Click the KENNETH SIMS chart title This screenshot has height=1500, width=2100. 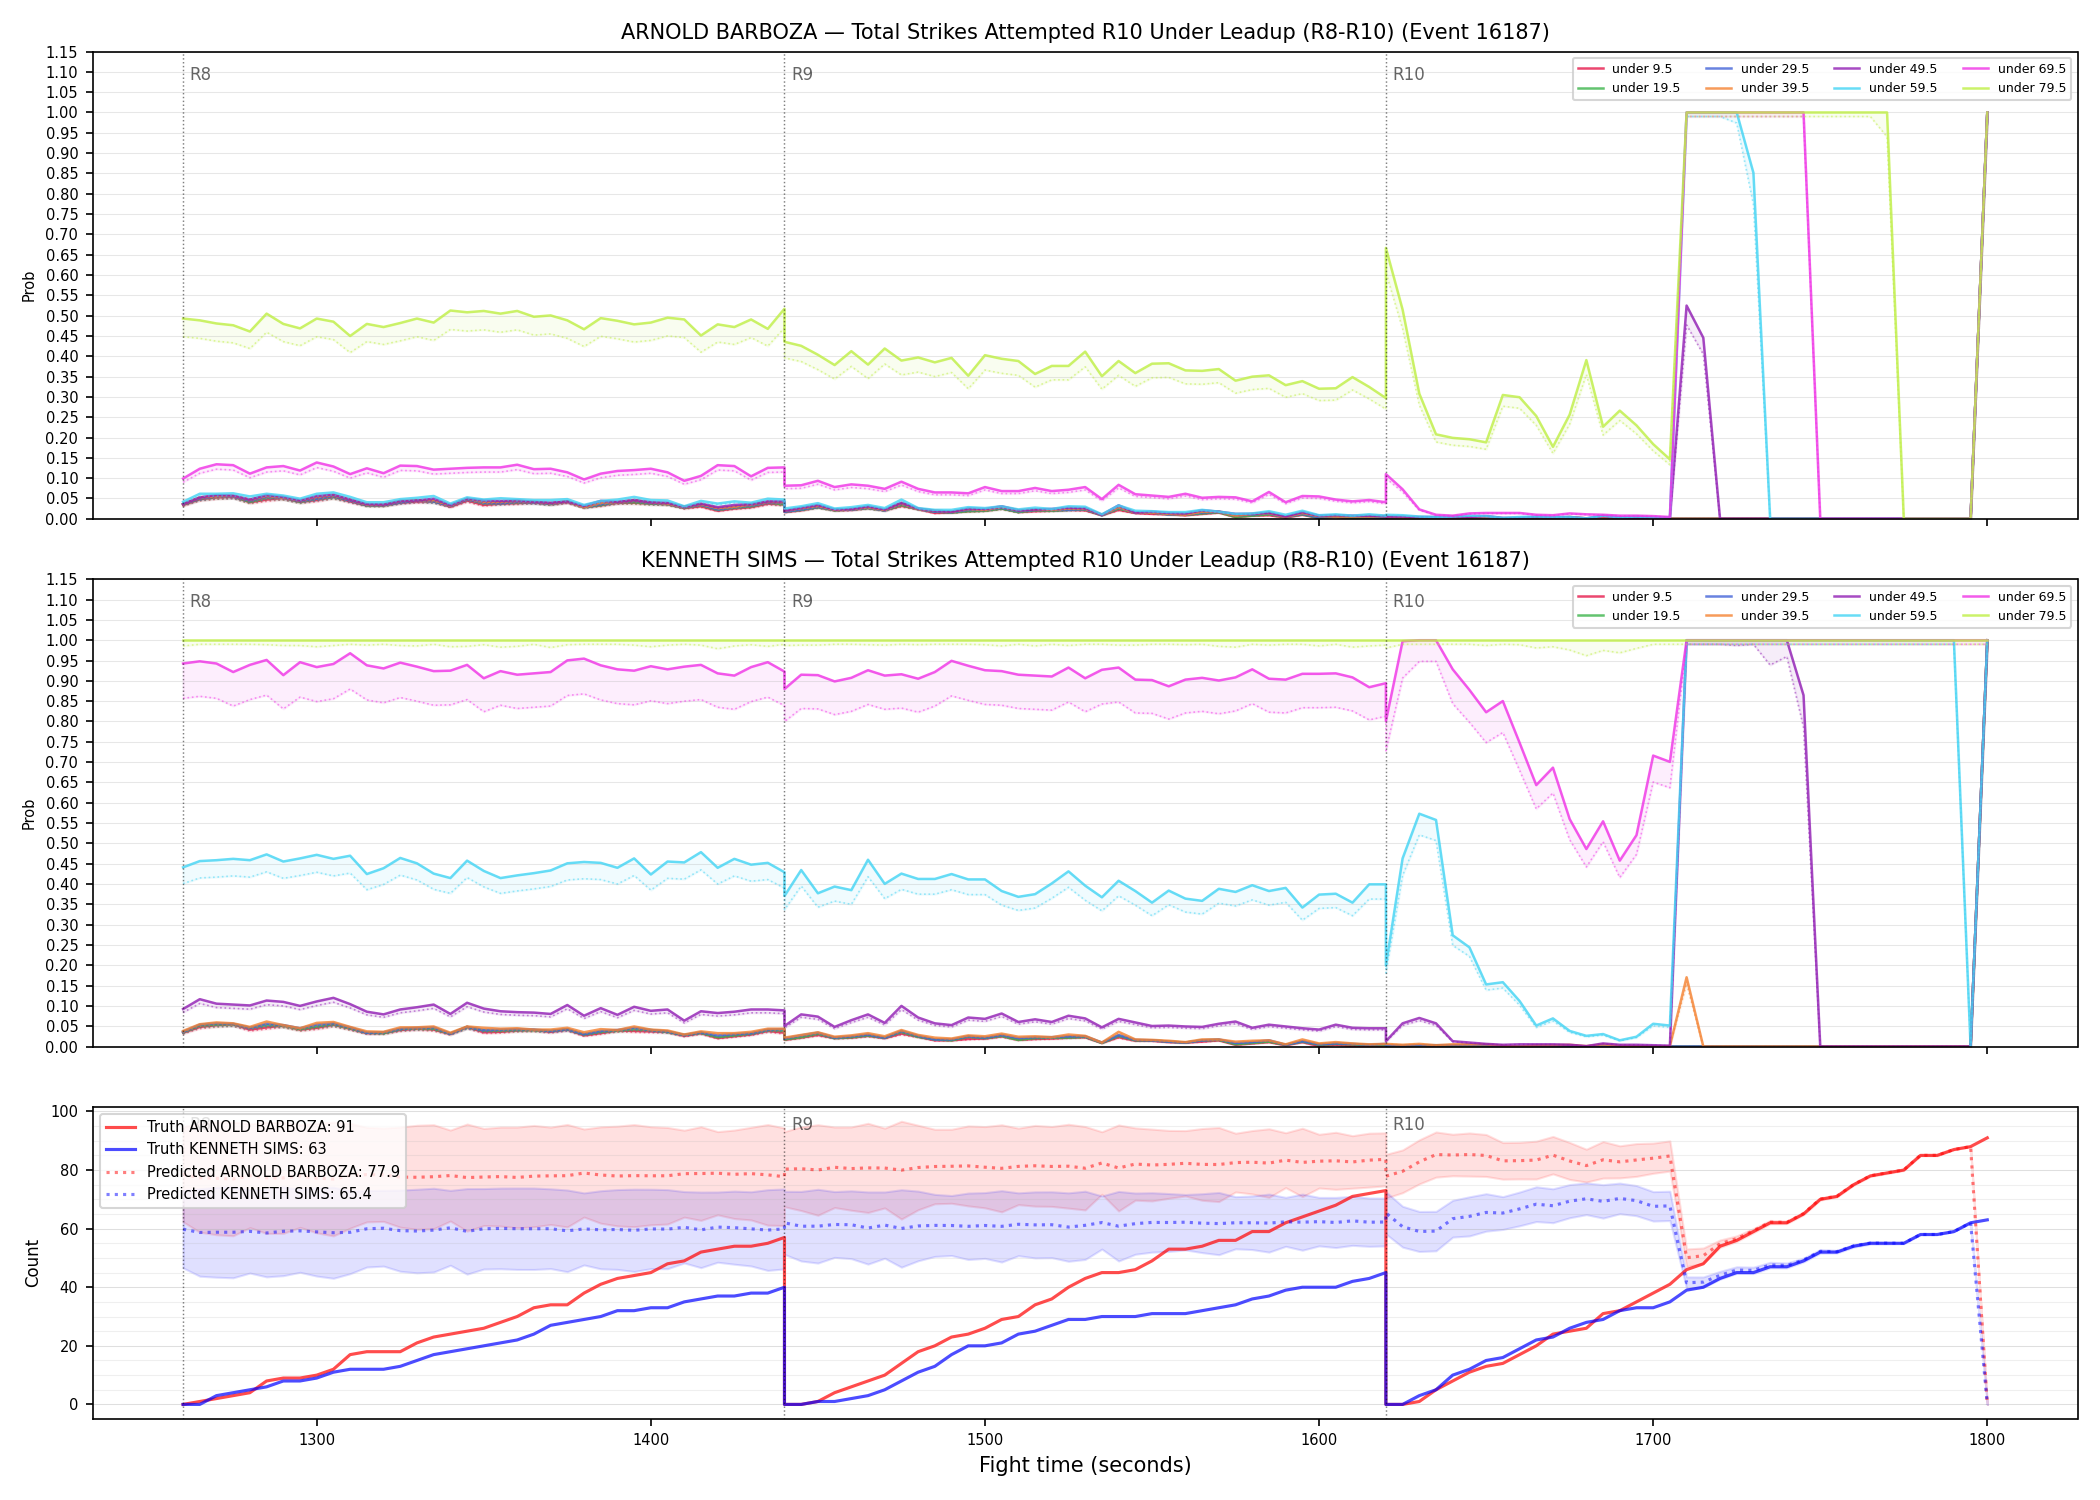1085,560
